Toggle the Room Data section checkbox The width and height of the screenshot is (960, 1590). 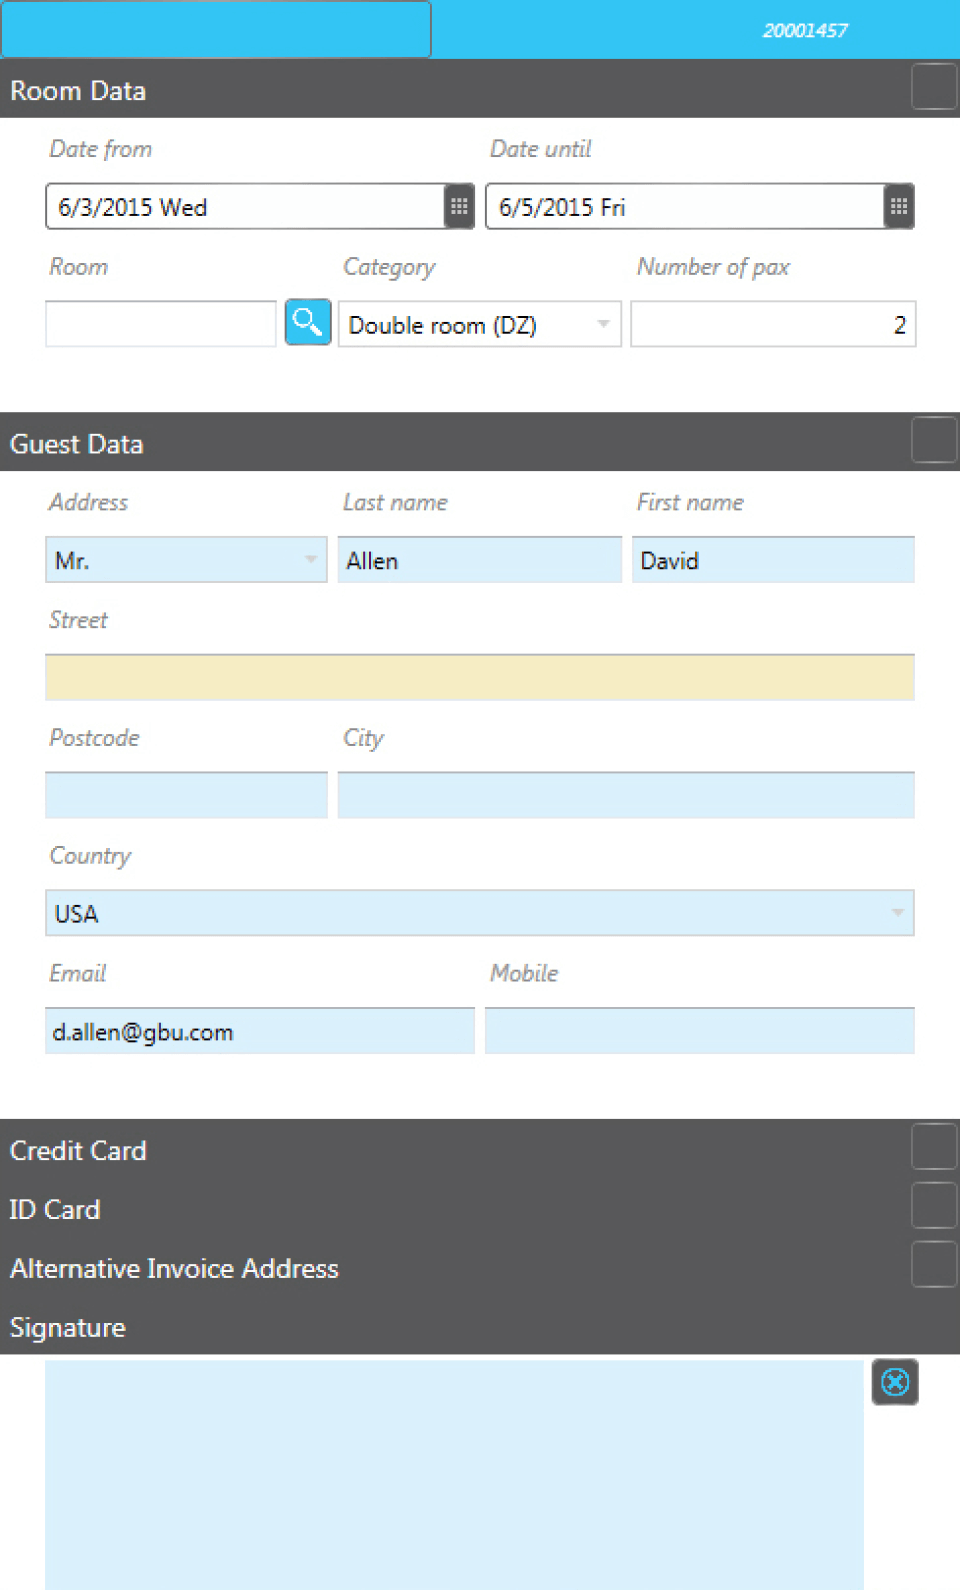pos(934,87)
